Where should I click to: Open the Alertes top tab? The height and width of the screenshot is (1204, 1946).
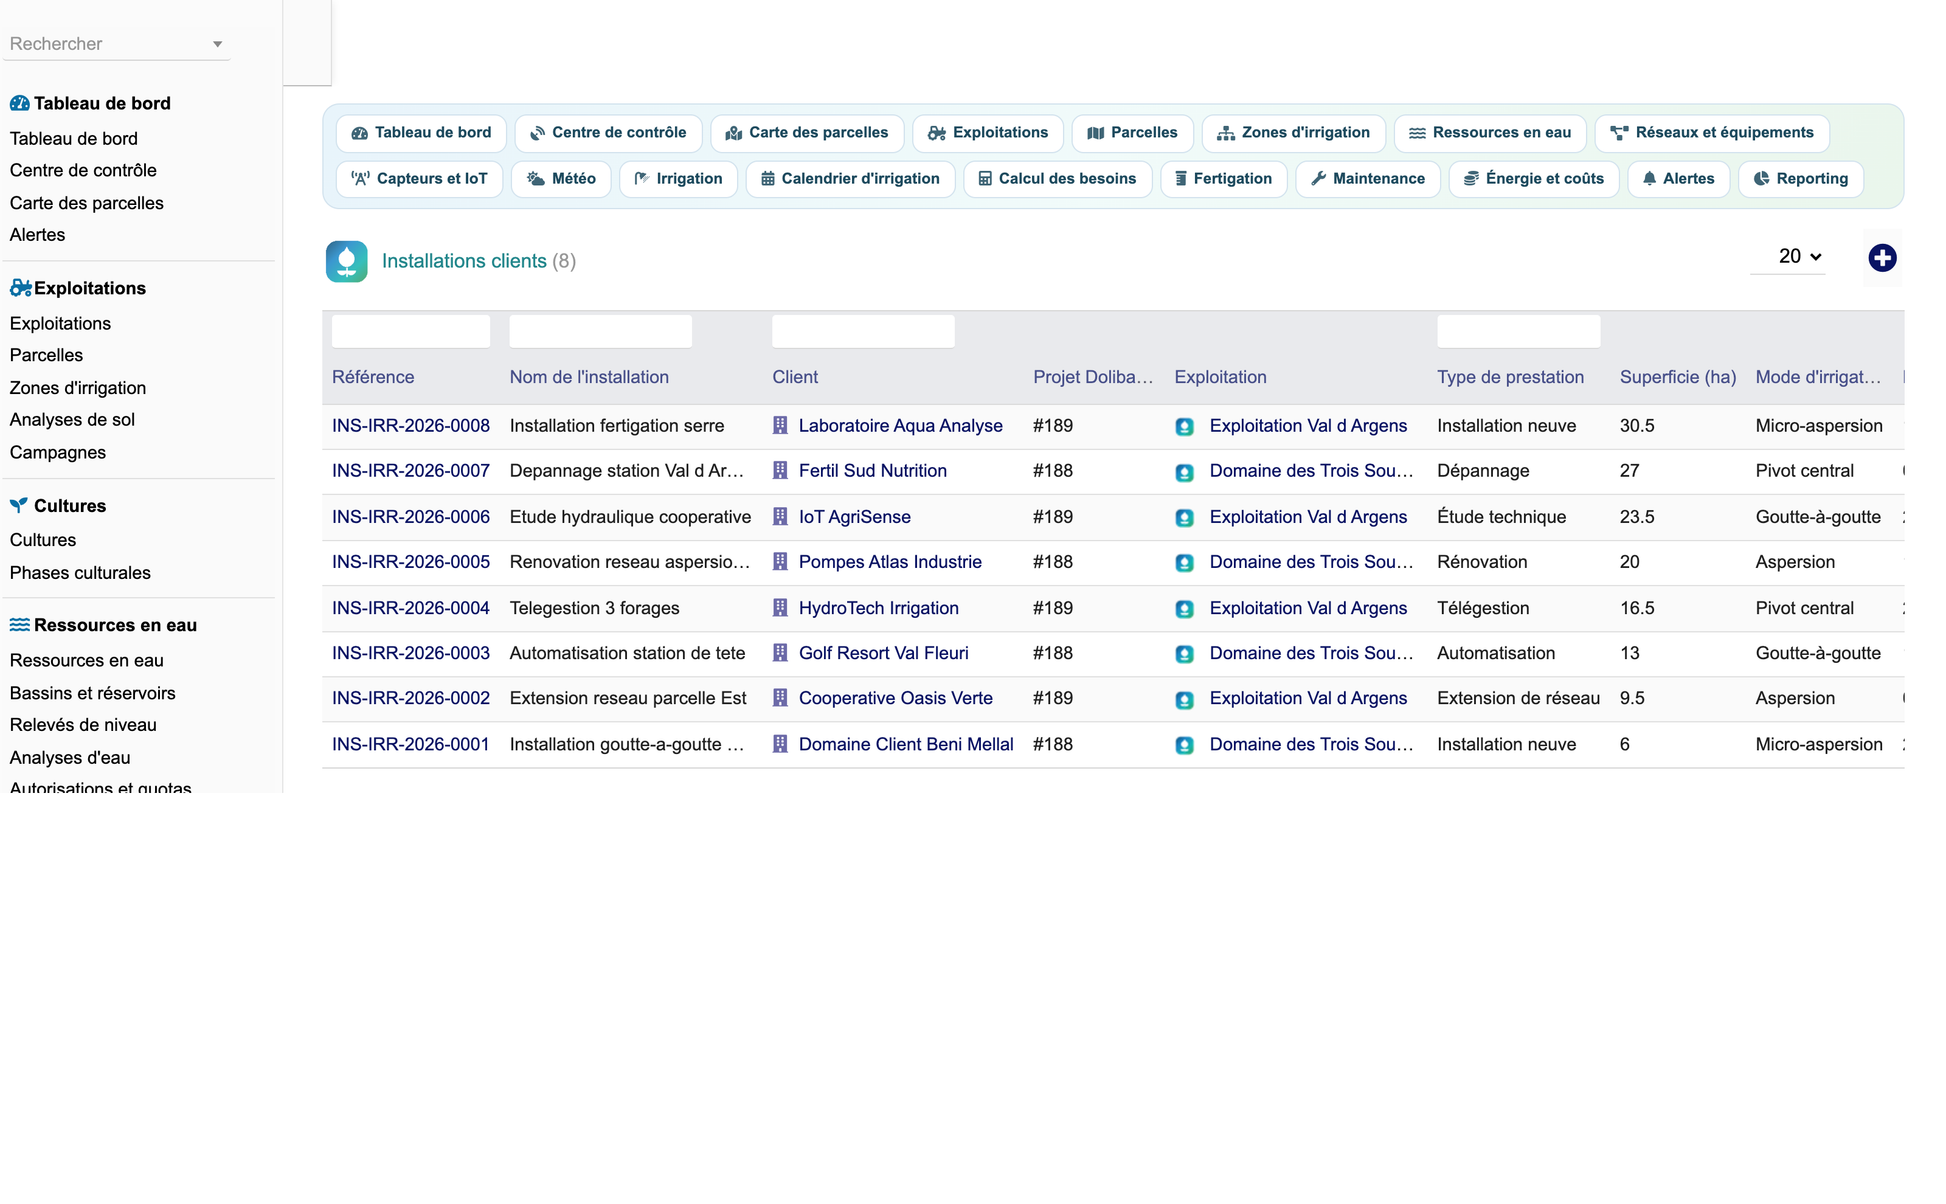(1678, 179)
